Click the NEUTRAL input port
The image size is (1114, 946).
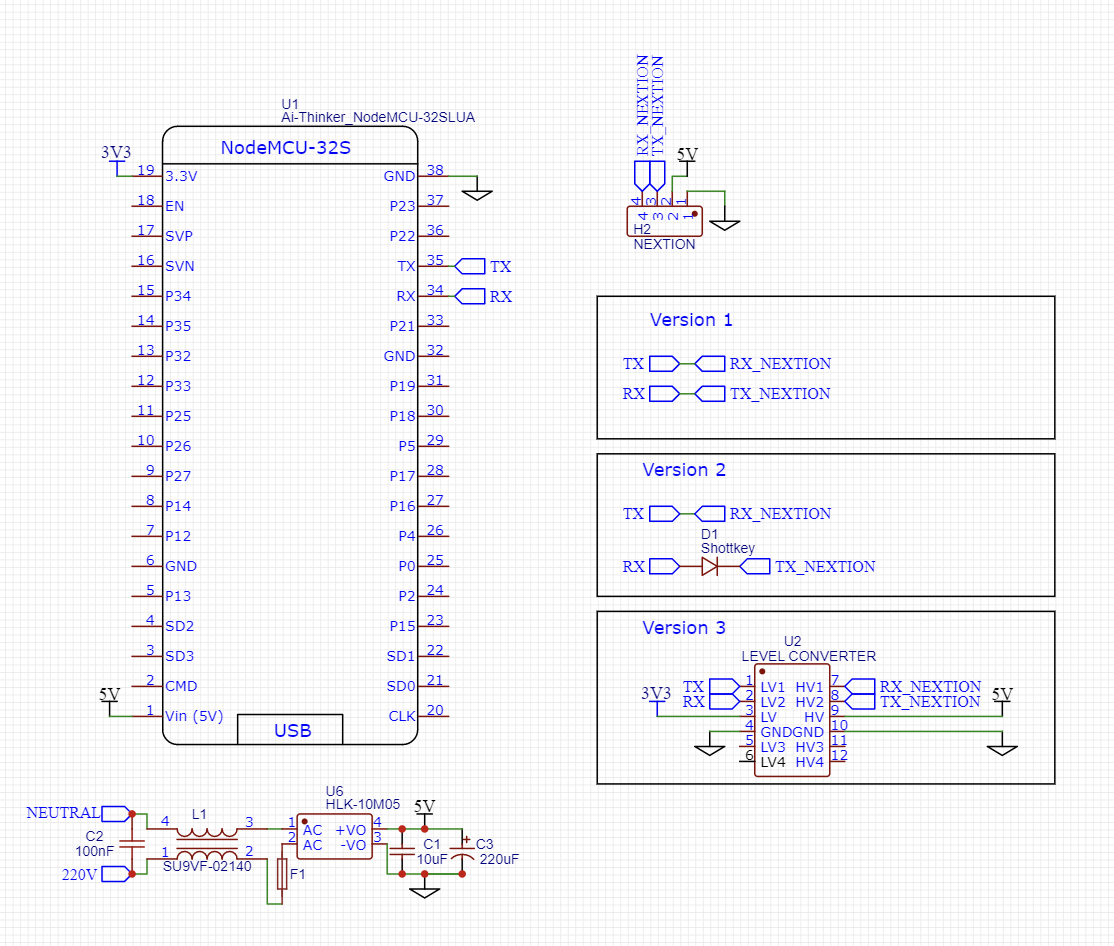pyautogui.click(x=113, y=812)
